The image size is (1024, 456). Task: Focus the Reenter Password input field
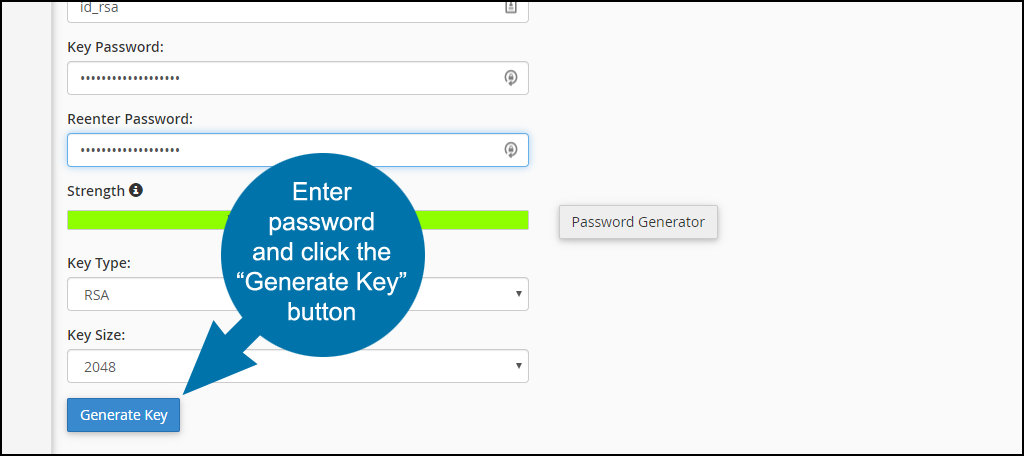tap(298, 150)
